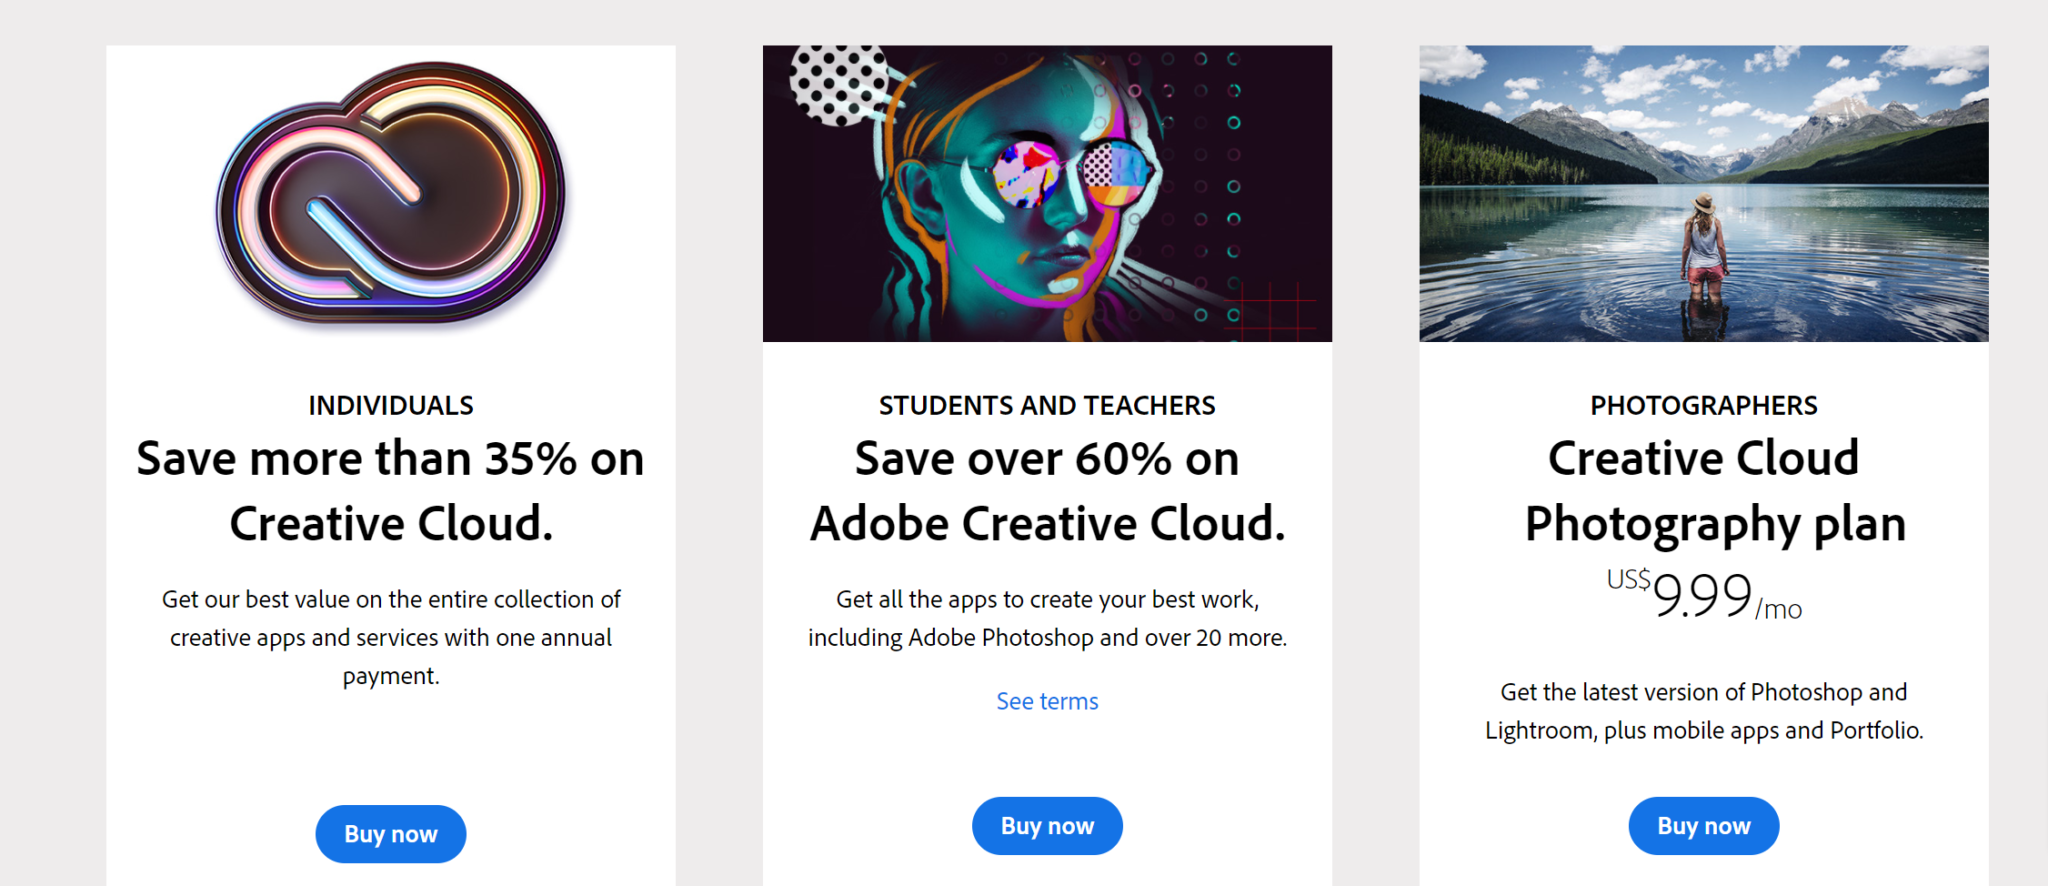
Task: Click Buy now for the Students and Teachers plan
Action: [1047, 825]
